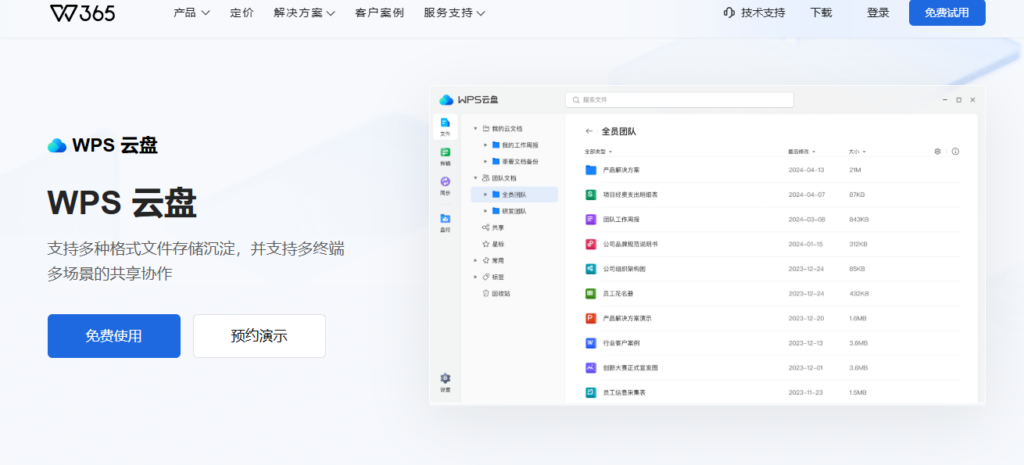The image size is (1024, 465).
Task: Click the 行业客户案例 file name
Action: click(621, 343)
